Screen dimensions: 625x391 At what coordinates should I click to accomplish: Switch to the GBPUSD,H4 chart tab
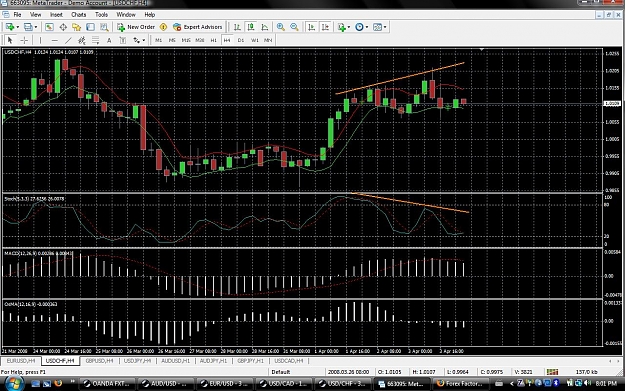coord(99,361)
